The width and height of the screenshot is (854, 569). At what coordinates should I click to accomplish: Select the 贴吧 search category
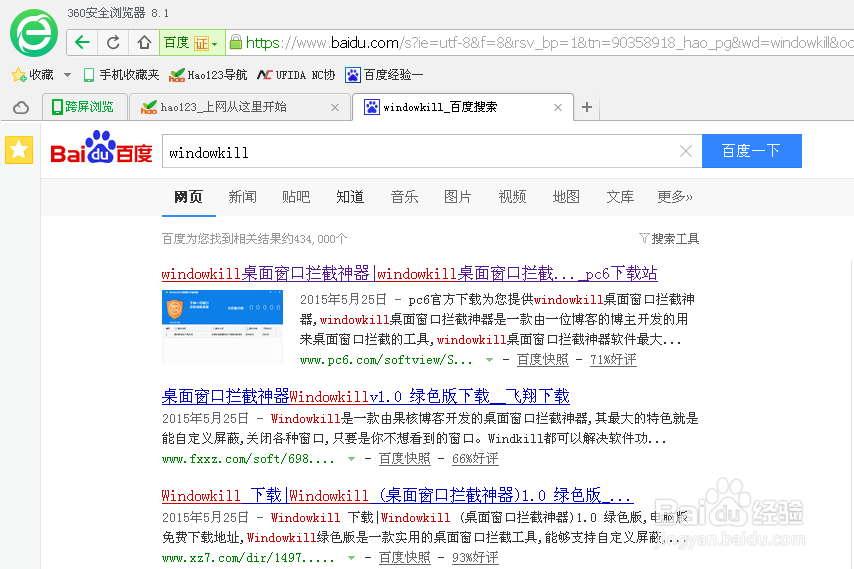pyautogui.click(x=296, y=197)
